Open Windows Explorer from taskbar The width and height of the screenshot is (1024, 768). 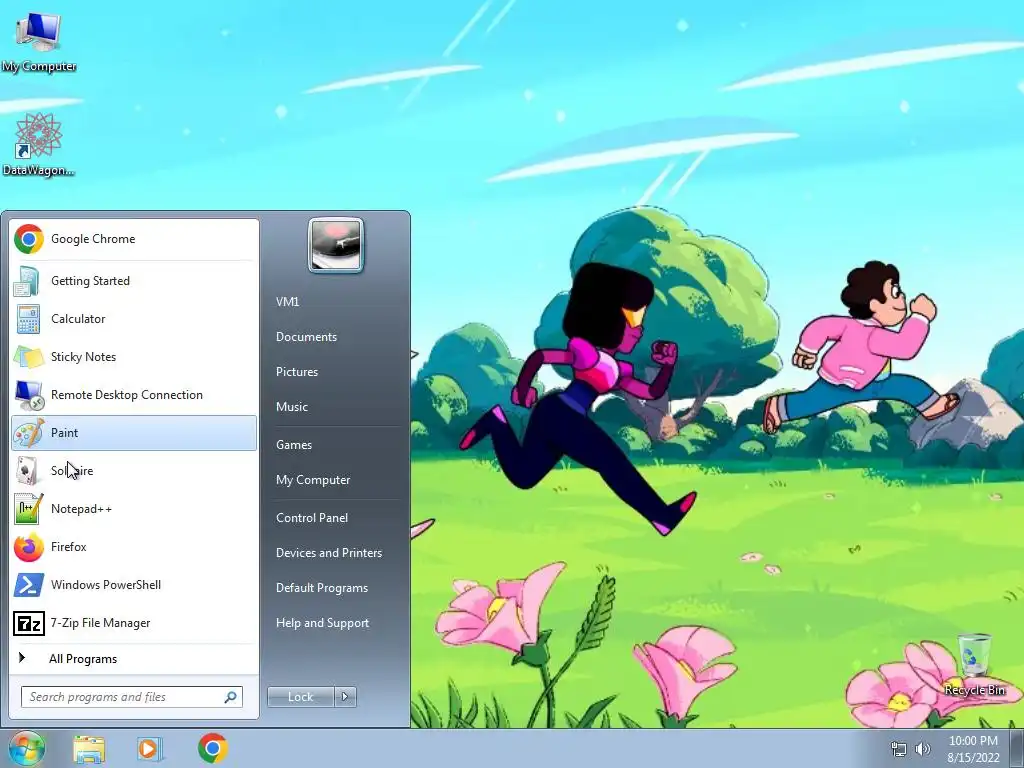pos(89,749)
